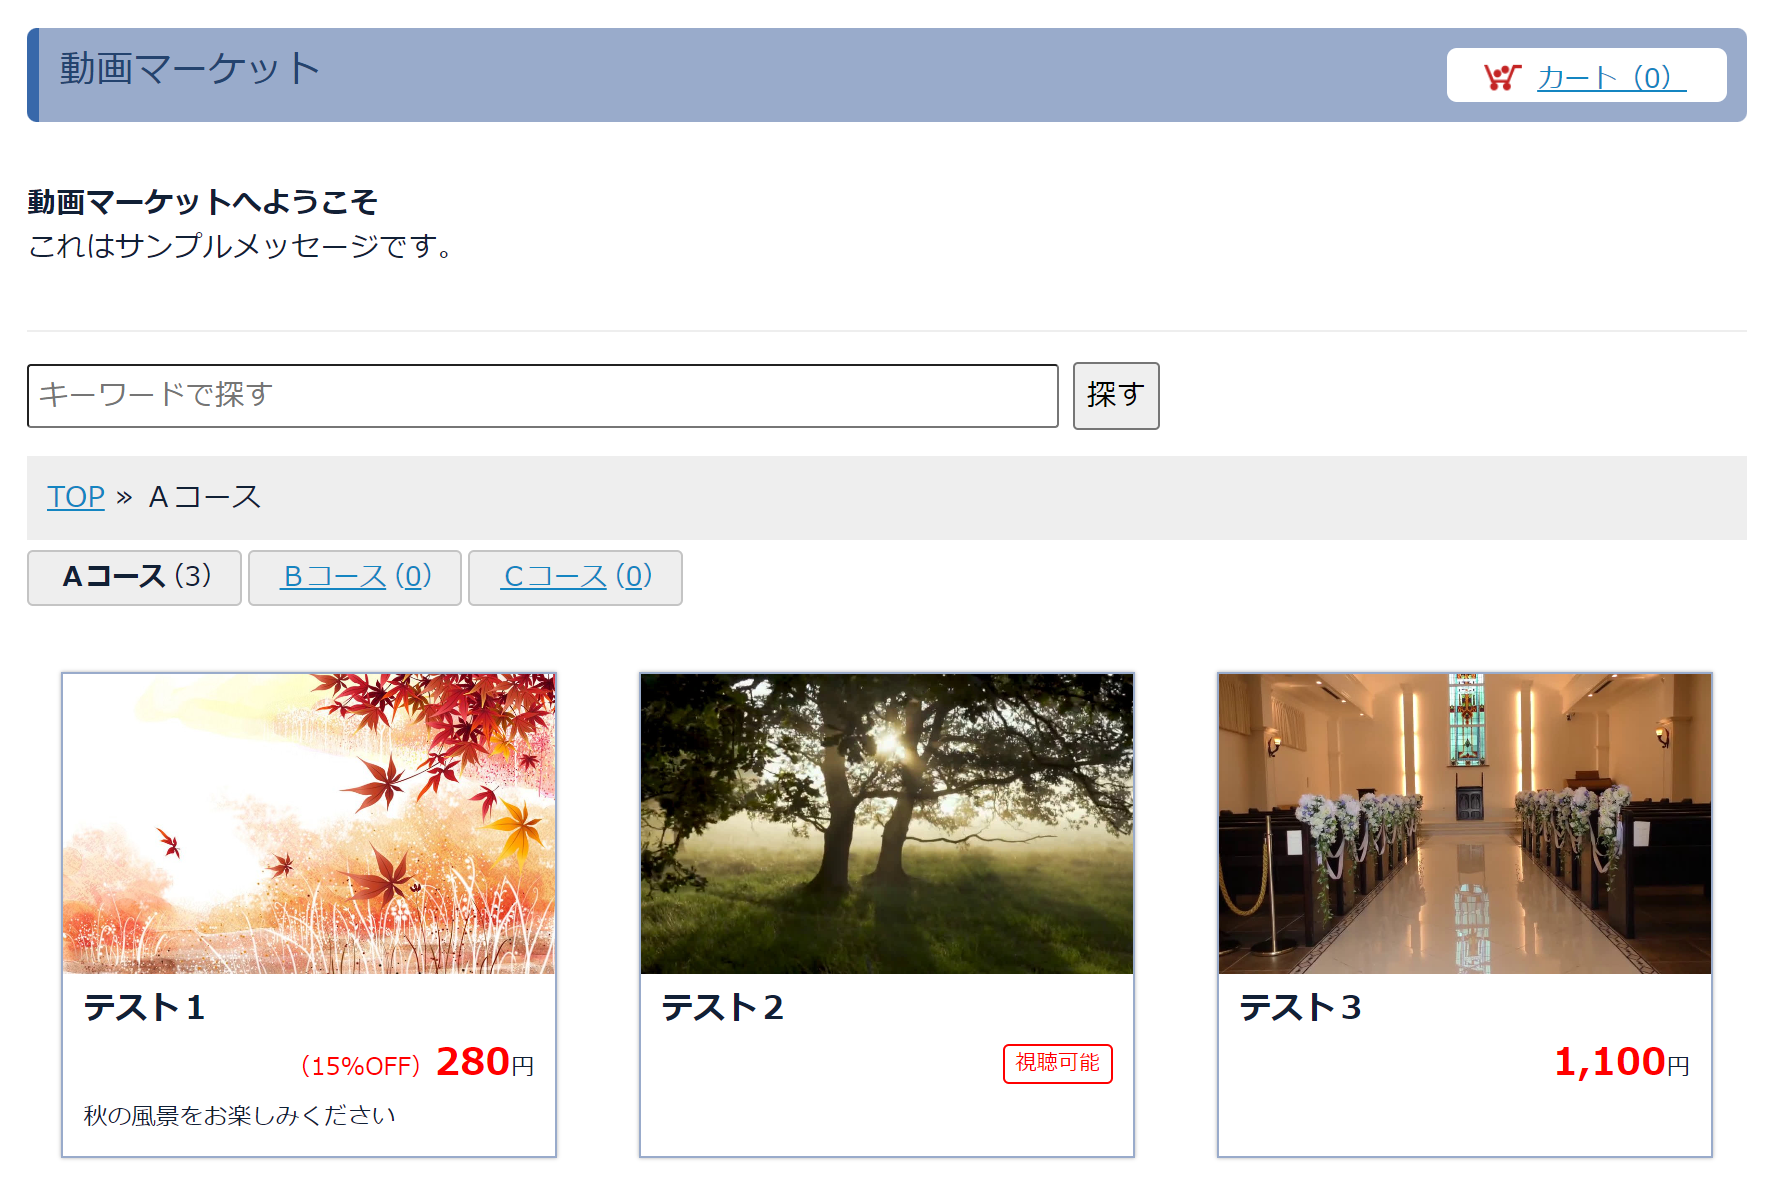1779x1198 pixels.
Task: Click the 秋の風景をお楽しみください description
Action: tap(240, 1116)
